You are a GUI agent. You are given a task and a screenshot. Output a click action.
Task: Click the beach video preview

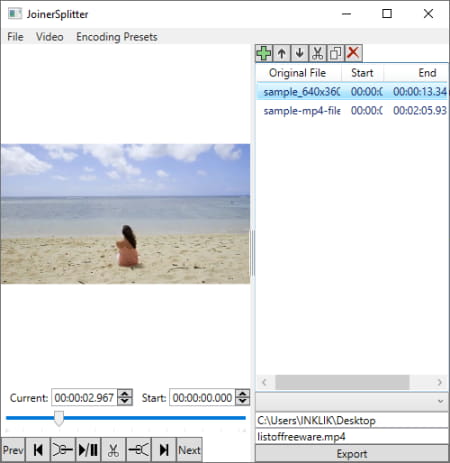(125, 214)
